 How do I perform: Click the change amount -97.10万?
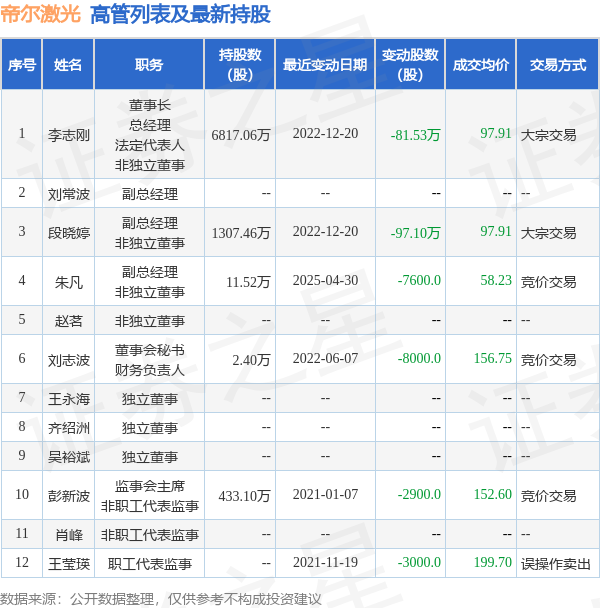pyautogui.click(x=415, y=233)
